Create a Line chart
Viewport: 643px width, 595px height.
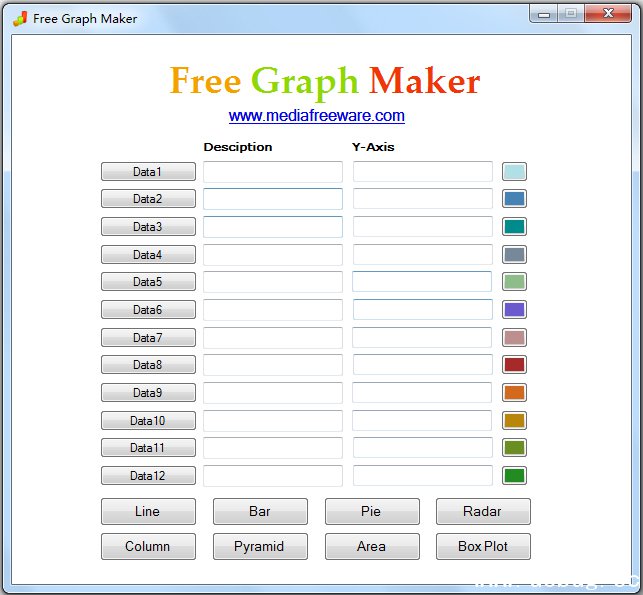coord(147,512)
